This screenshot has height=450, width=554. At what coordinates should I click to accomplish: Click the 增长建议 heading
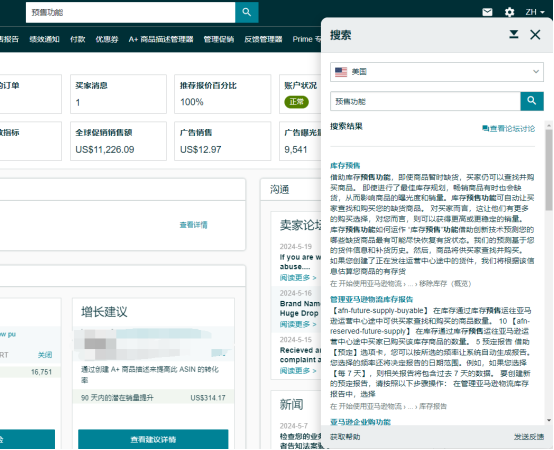(104, 312)
